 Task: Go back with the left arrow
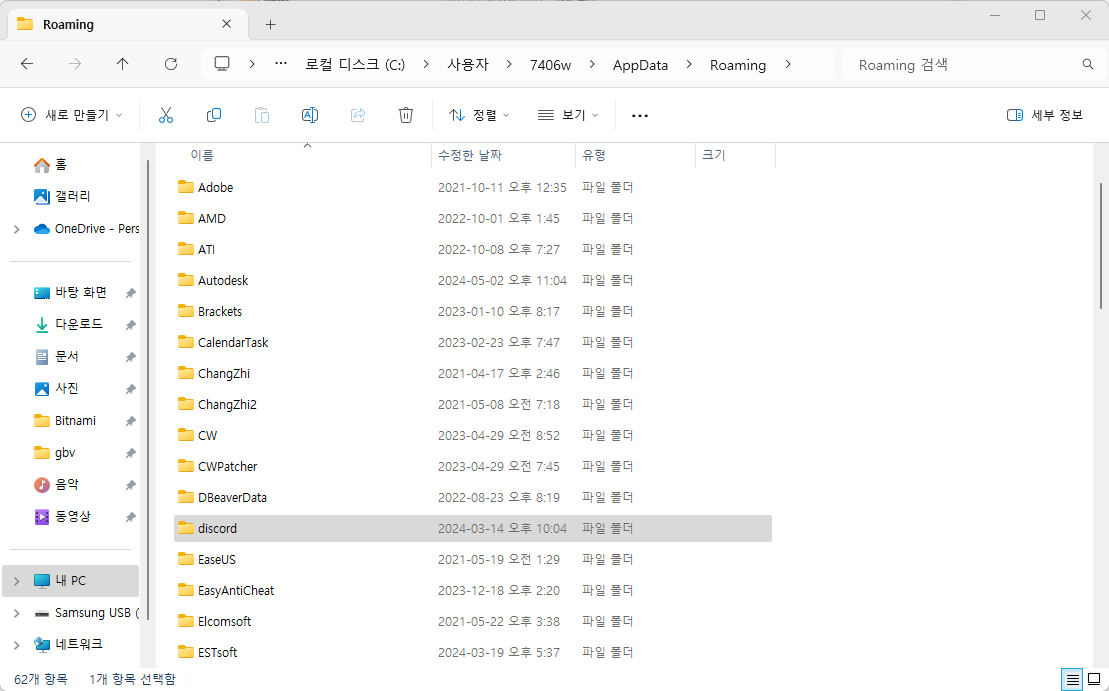pos(27,64)
